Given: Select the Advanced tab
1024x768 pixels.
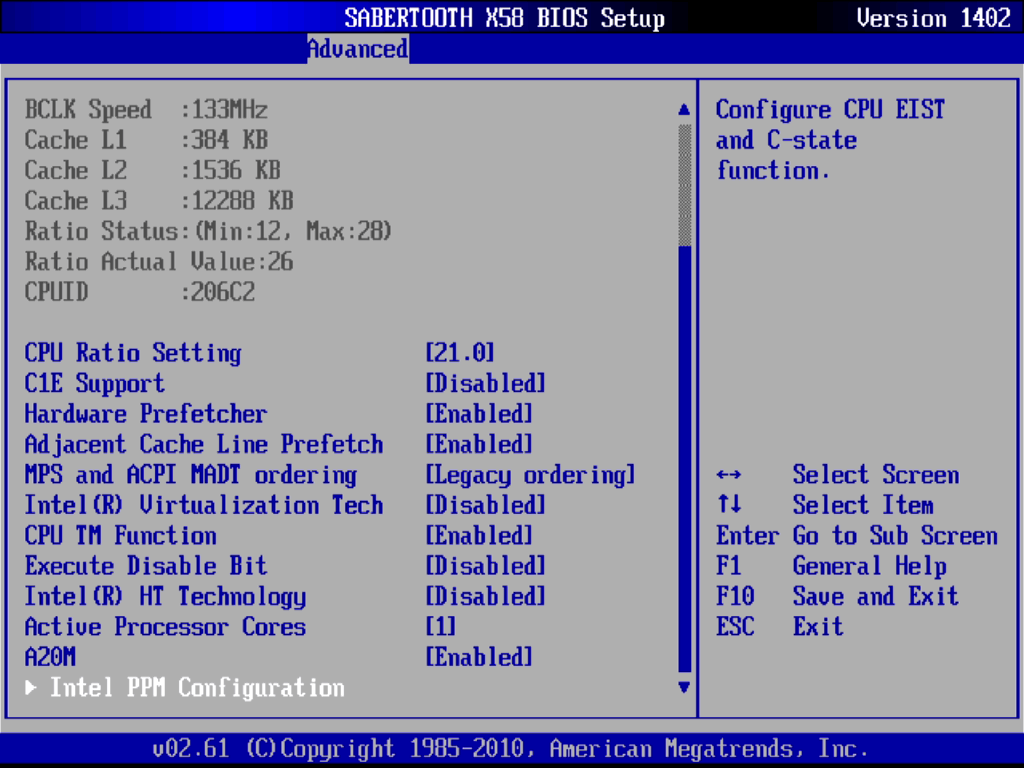Looking at the screenshot, I should click(358, 49).
